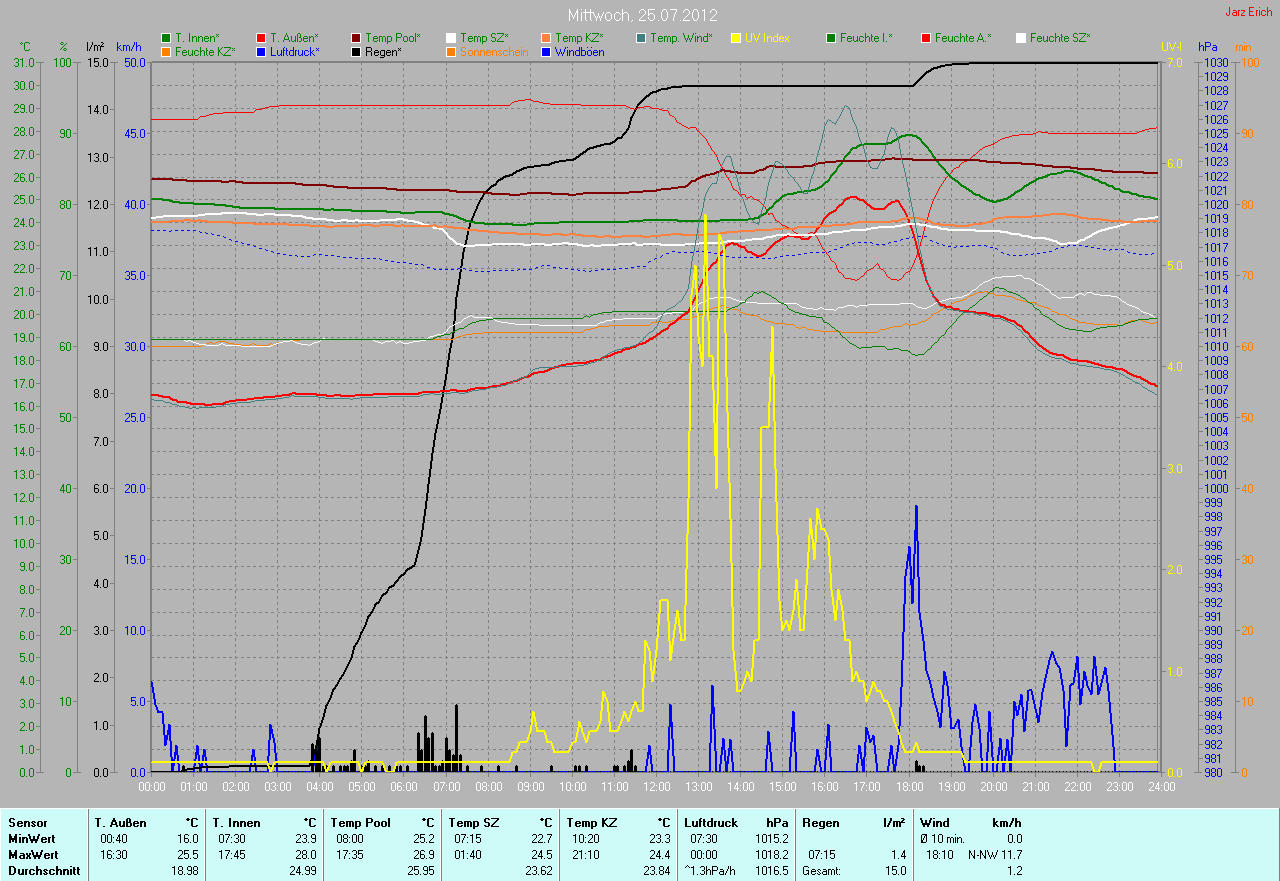Select the Sonnenschein legend label
1280x881 pixels.
[494, 51]
